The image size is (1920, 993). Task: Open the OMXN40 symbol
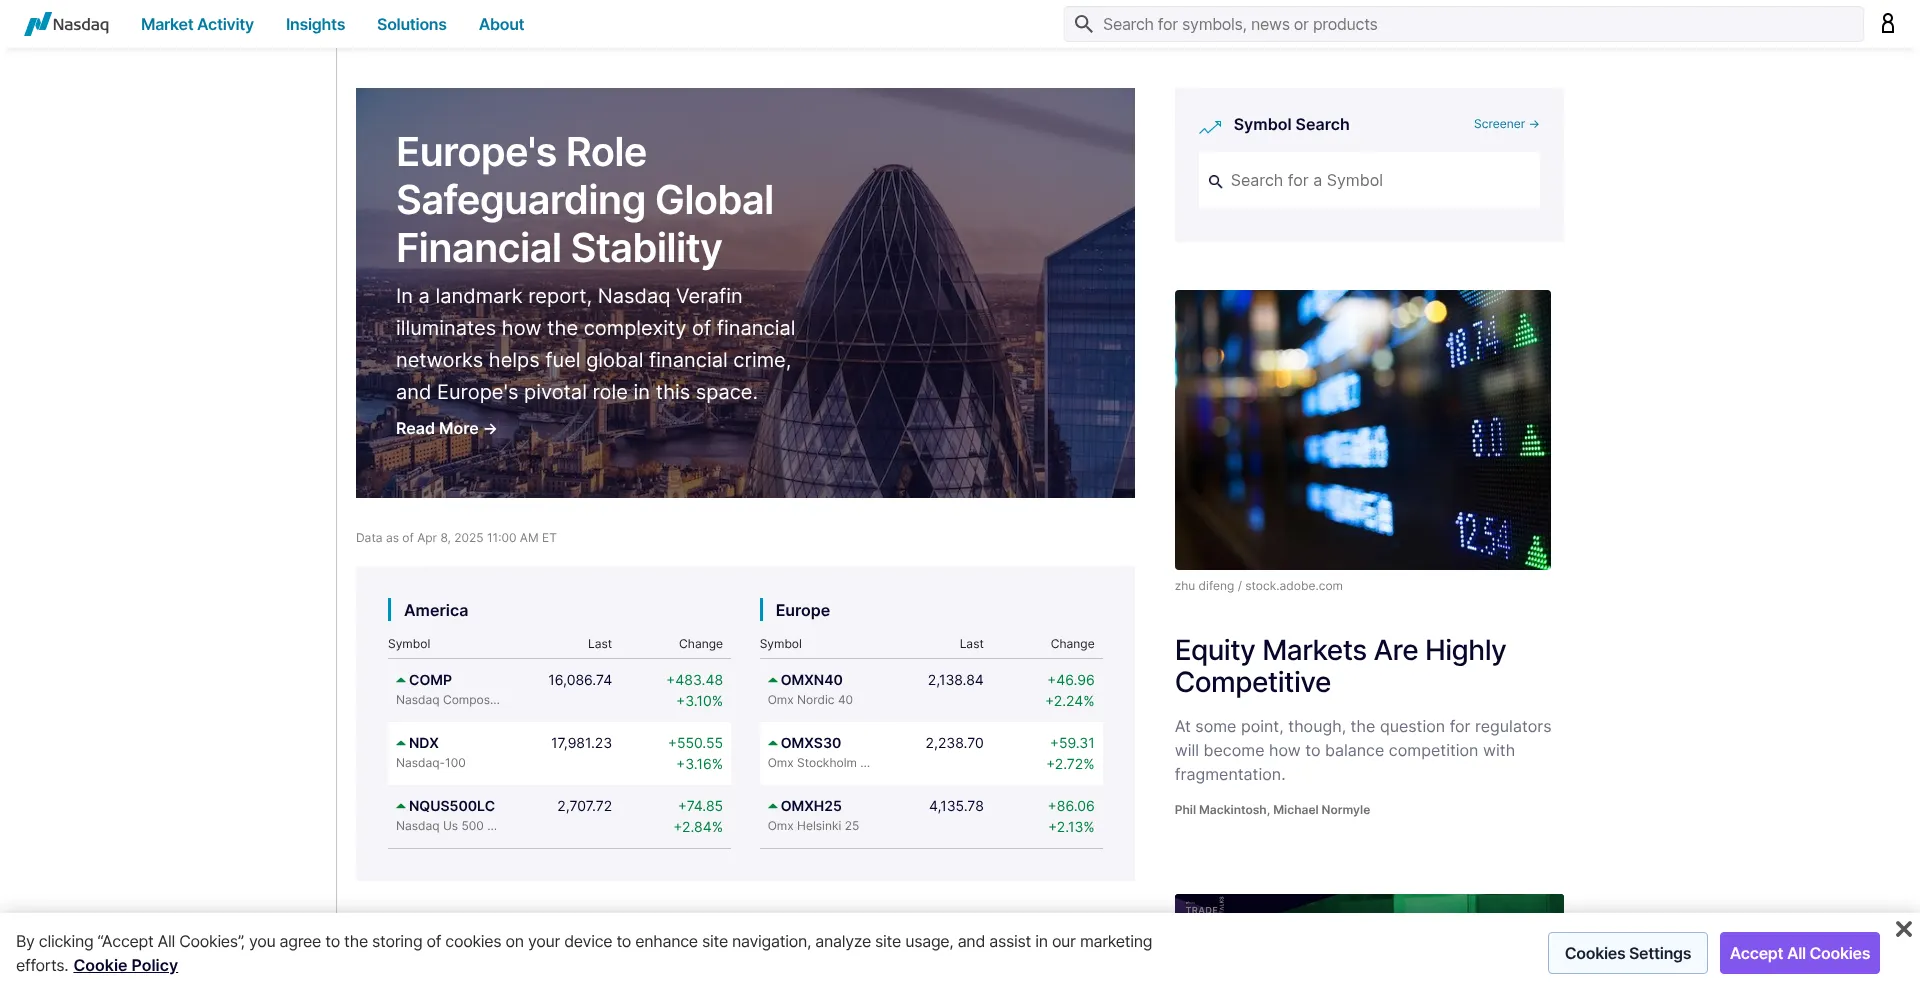point(811,680)
